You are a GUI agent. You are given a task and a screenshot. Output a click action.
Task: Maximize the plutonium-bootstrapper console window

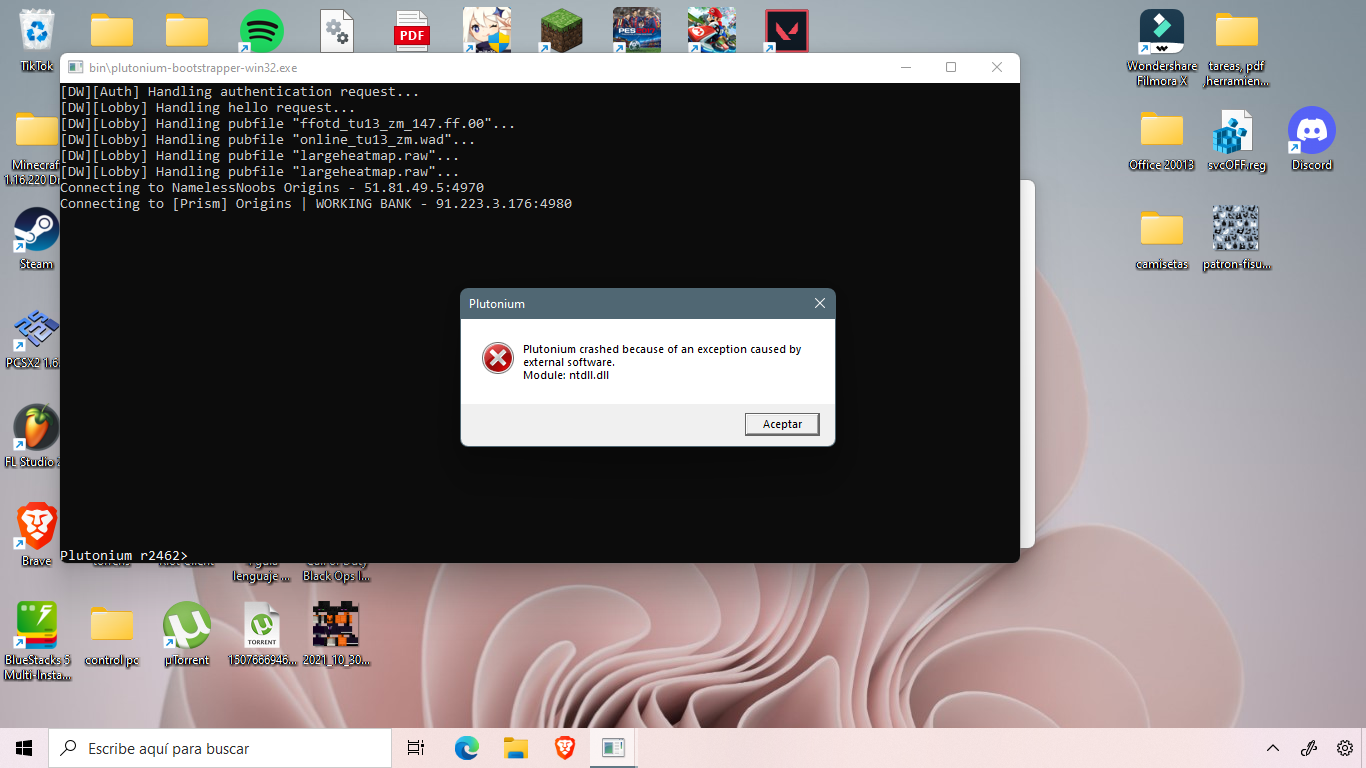point(951,67)
